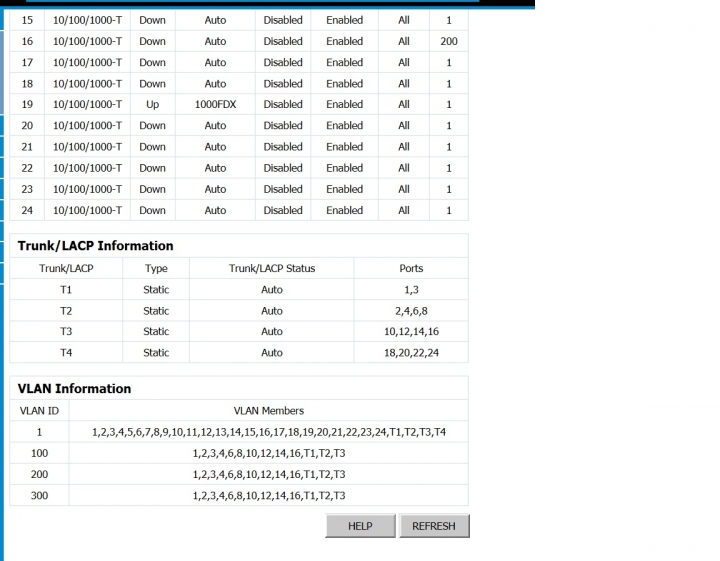The image size is (720, 561).
Task: Select the Type column header in trunk table
Action: click(156, 268)
